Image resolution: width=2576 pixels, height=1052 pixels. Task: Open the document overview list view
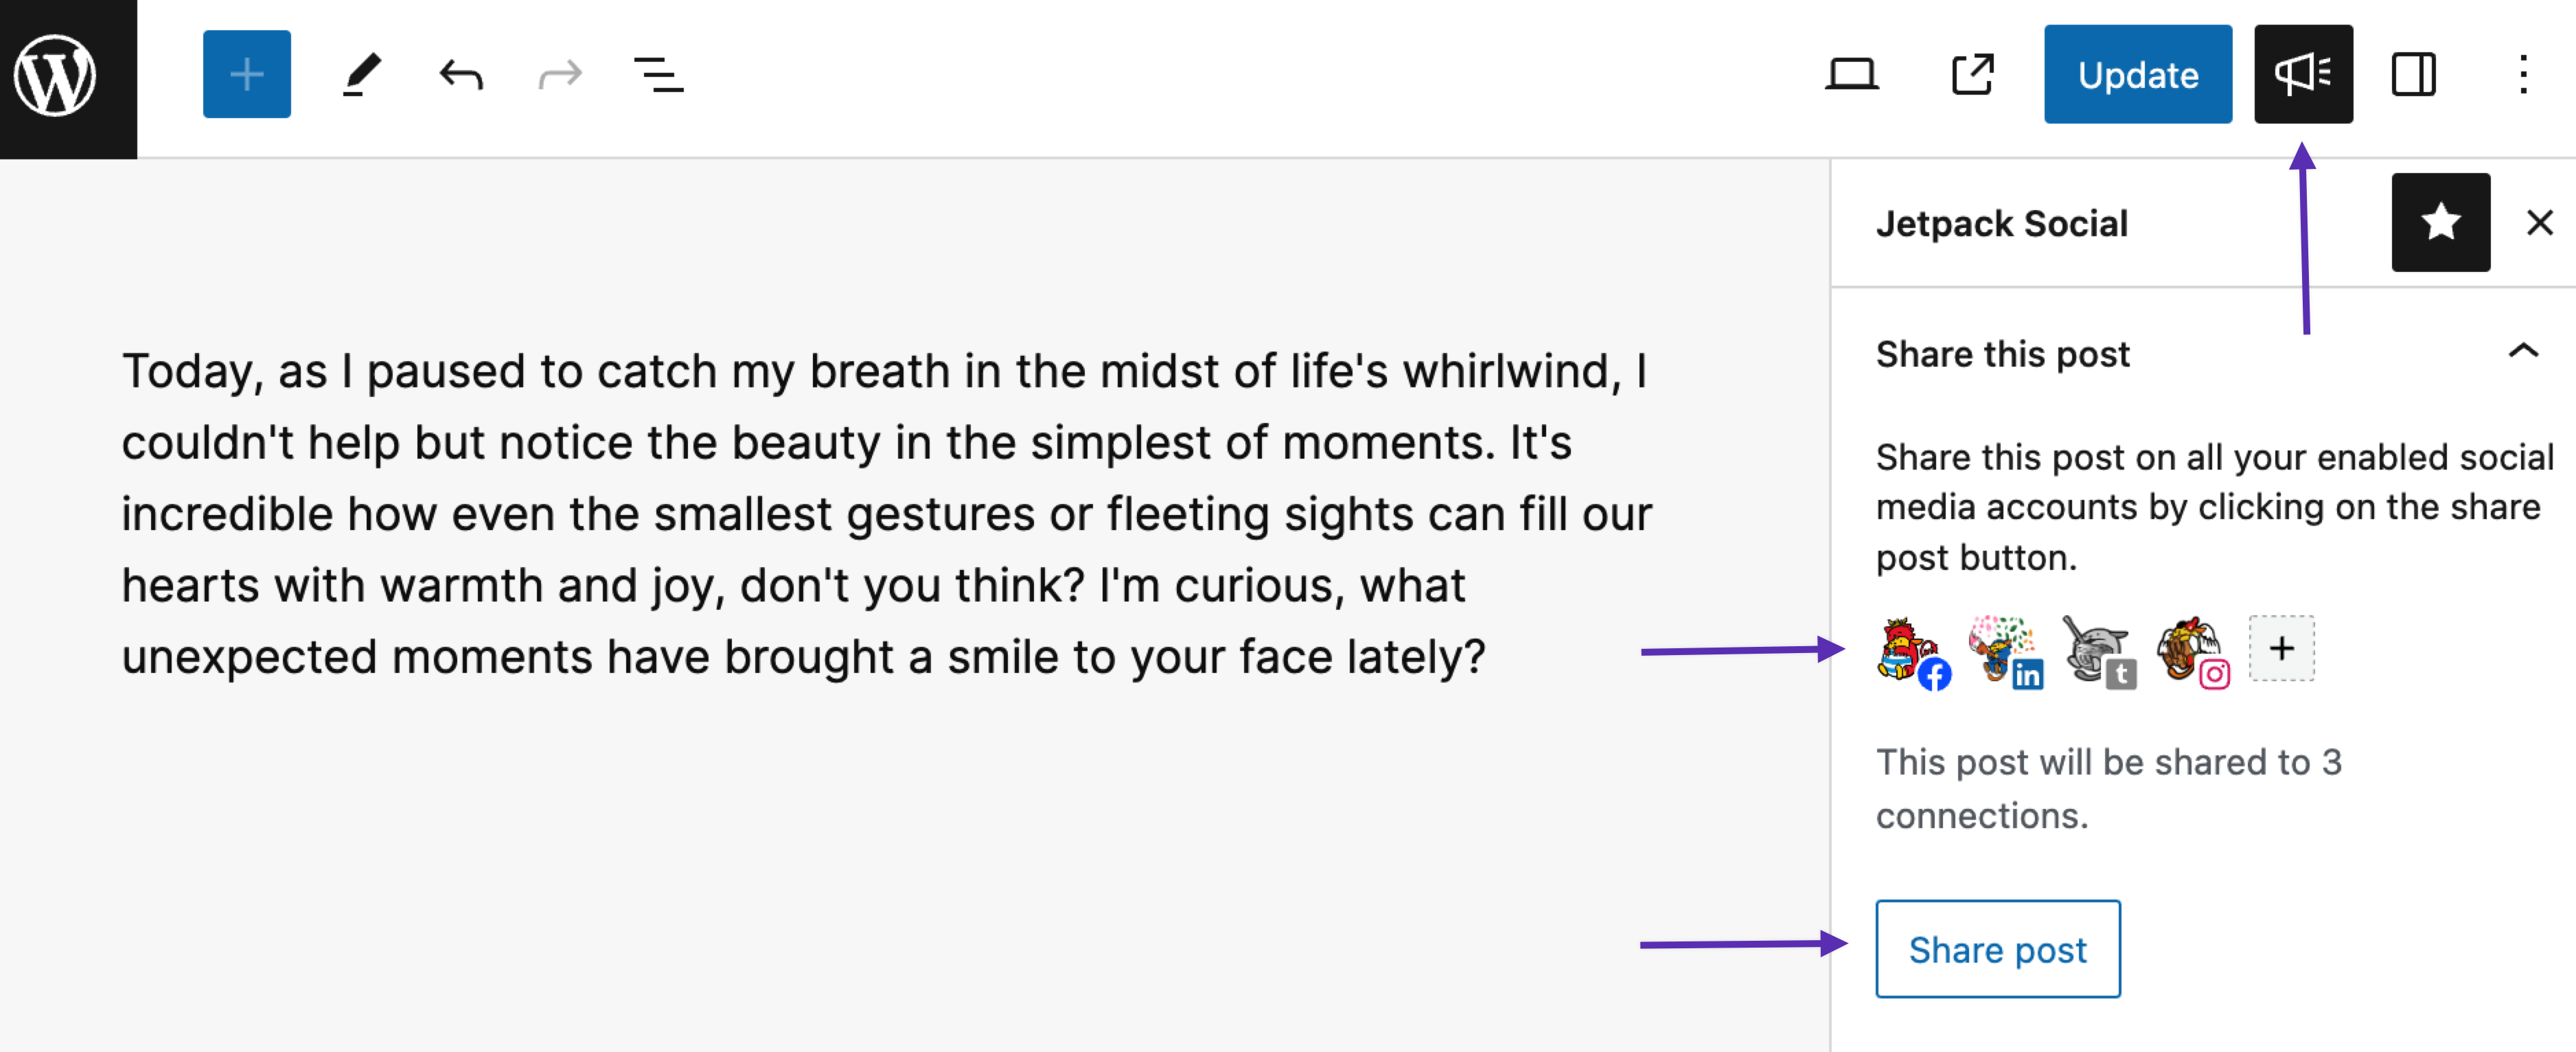(658, 74)
